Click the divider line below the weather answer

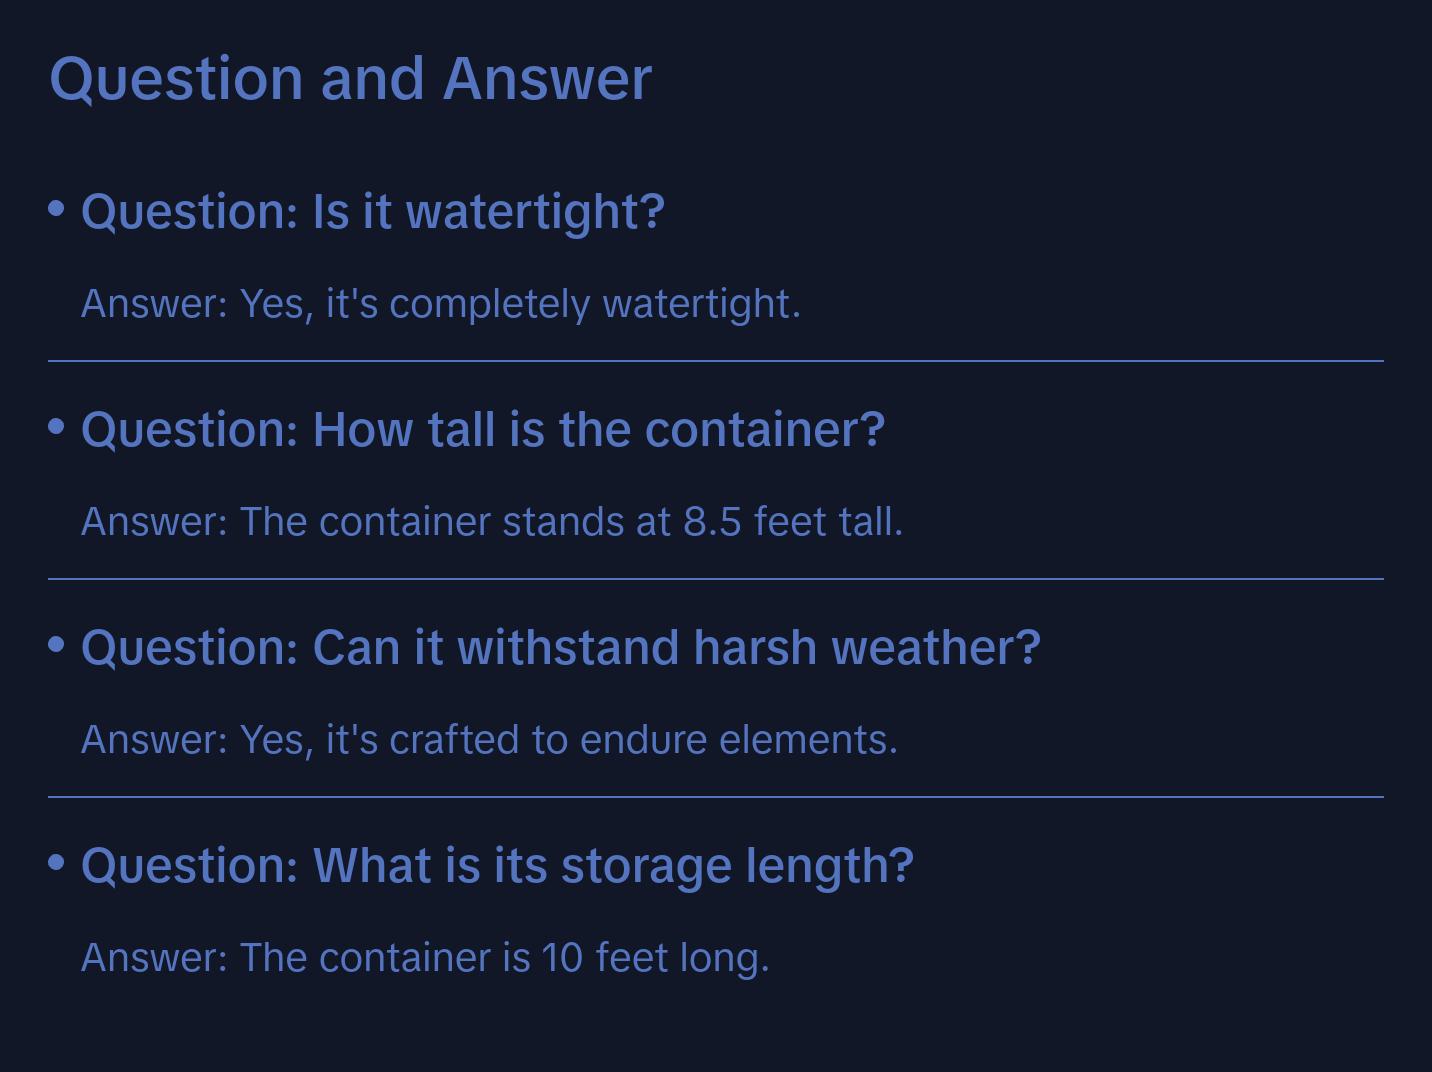click(716, 797)
